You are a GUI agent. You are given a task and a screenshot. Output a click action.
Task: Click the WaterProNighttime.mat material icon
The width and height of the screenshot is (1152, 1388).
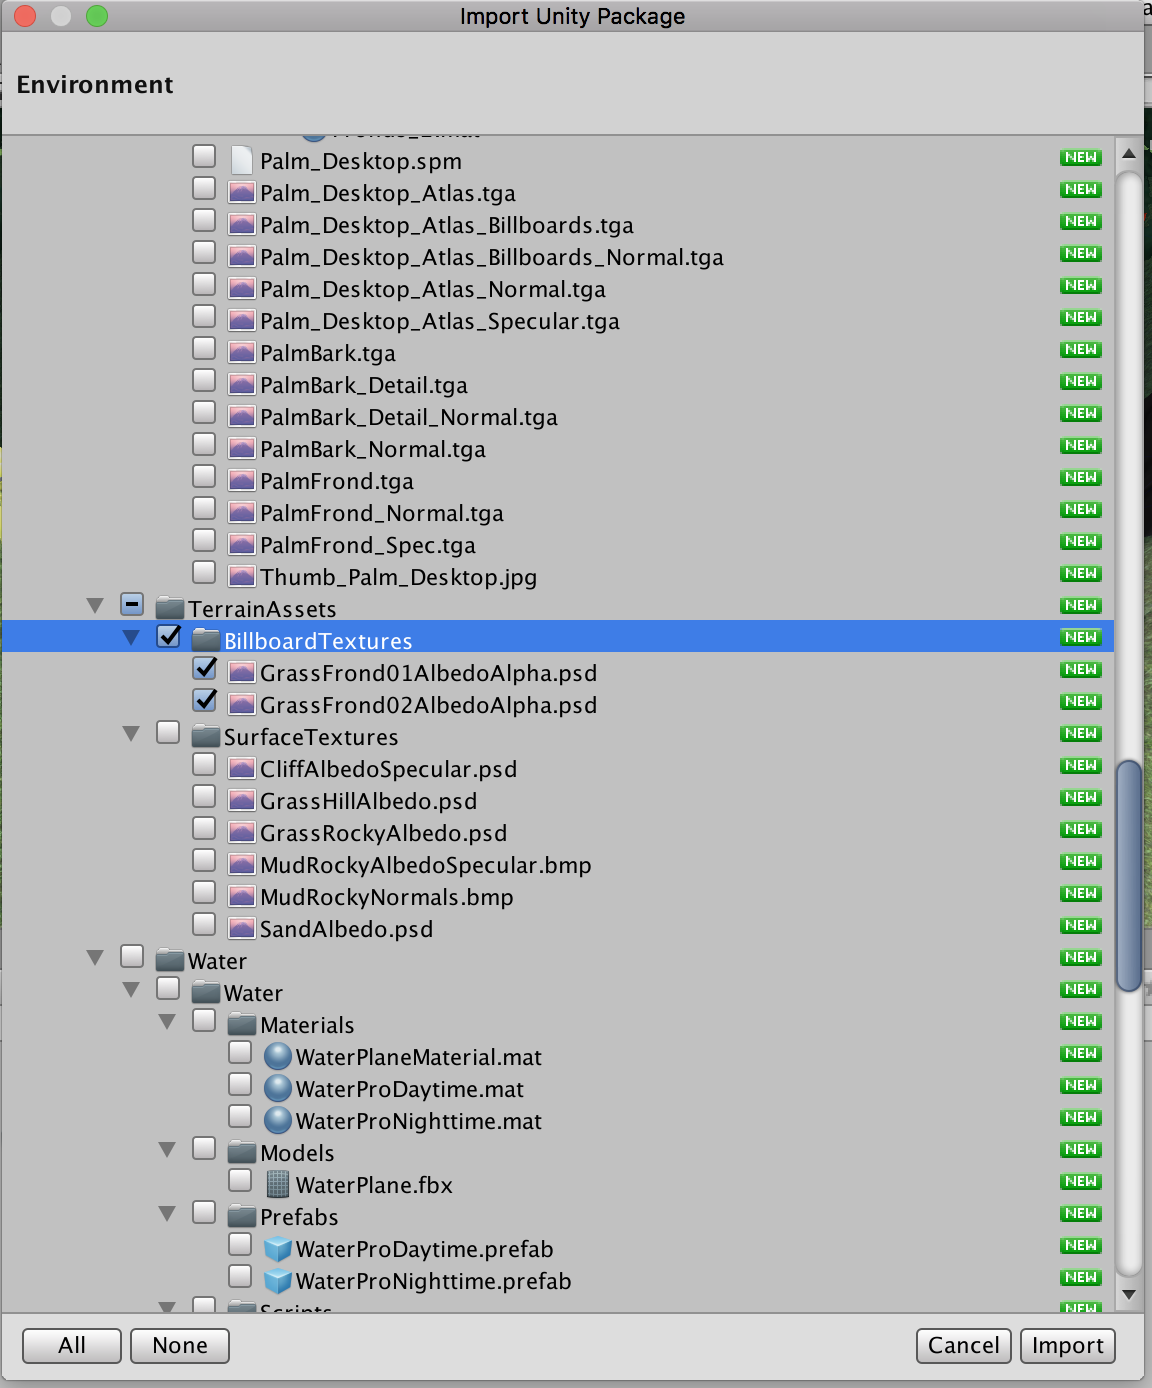(278, 1120)
